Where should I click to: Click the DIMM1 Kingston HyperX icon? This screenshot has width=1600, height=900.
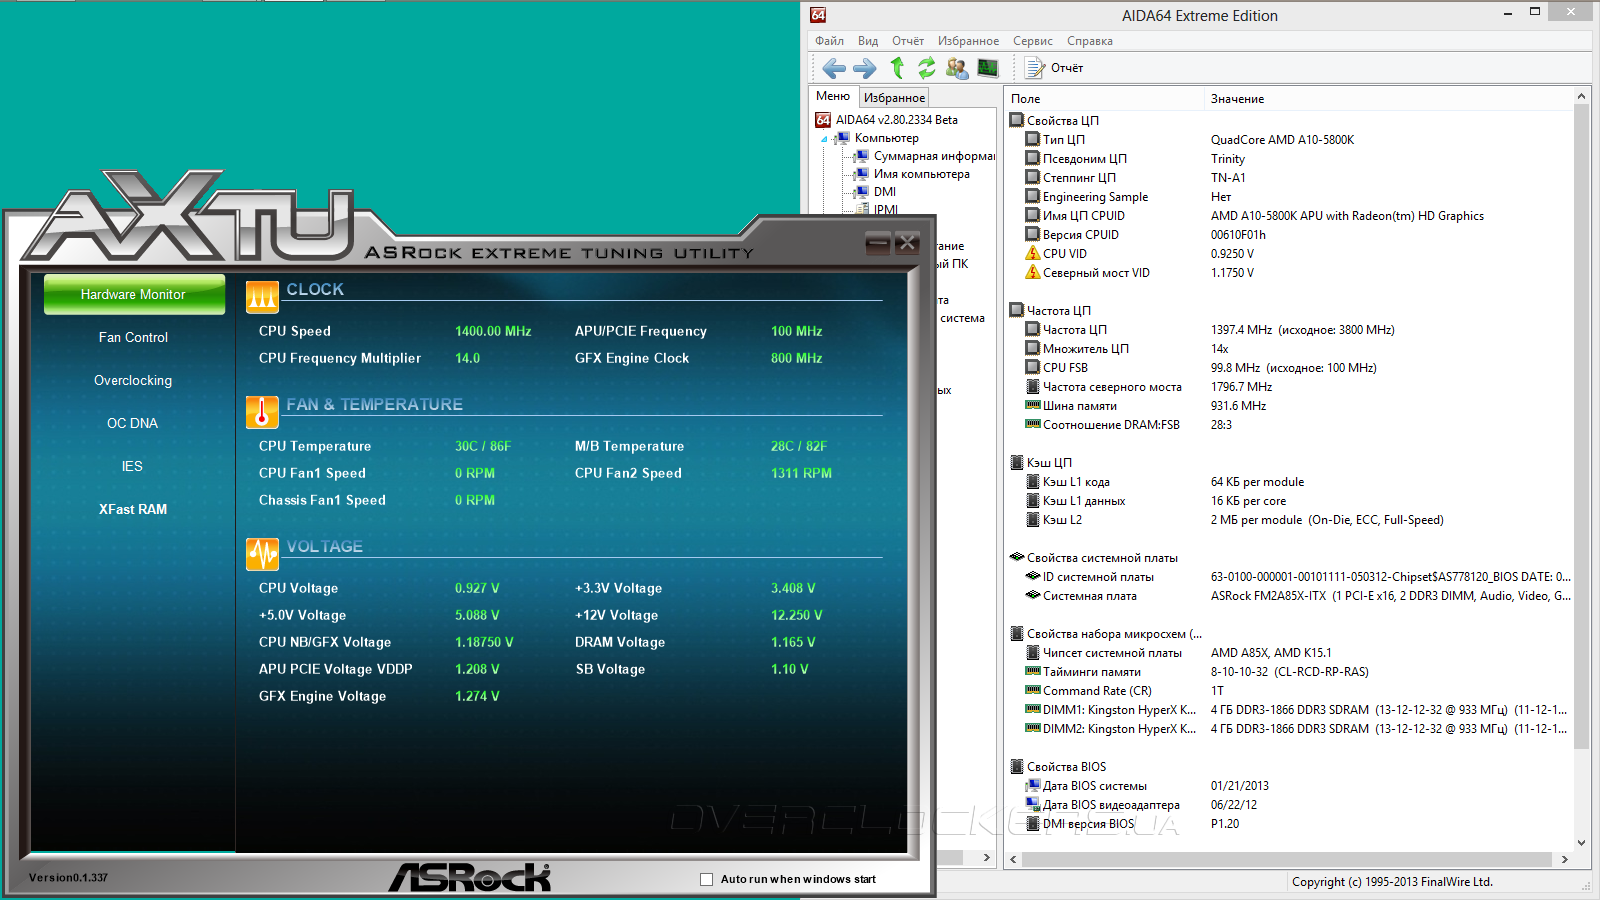coord(1033,709)
